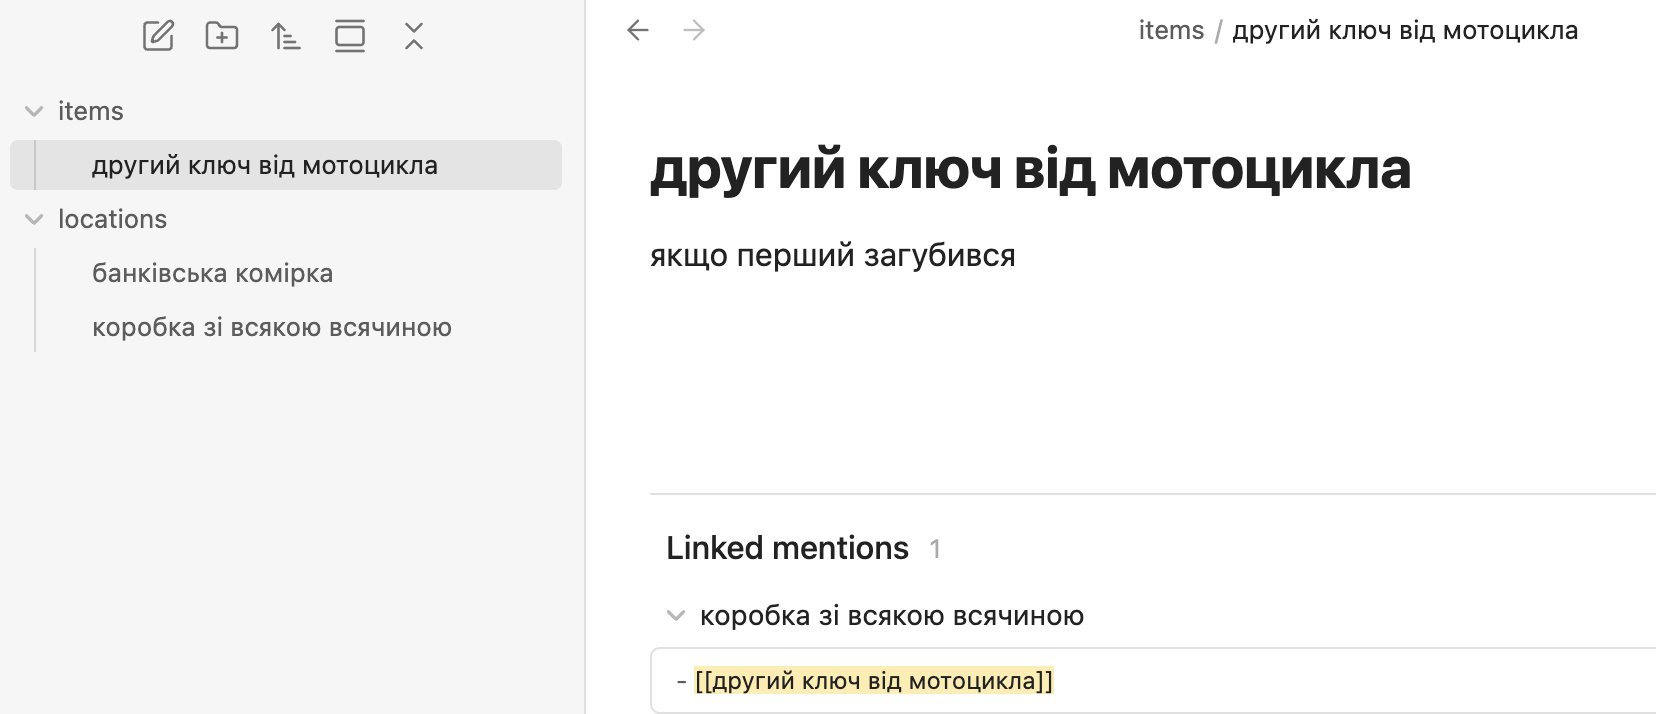Open the коробка зі всякою всячиною backlink title

[x=891, y=616]
